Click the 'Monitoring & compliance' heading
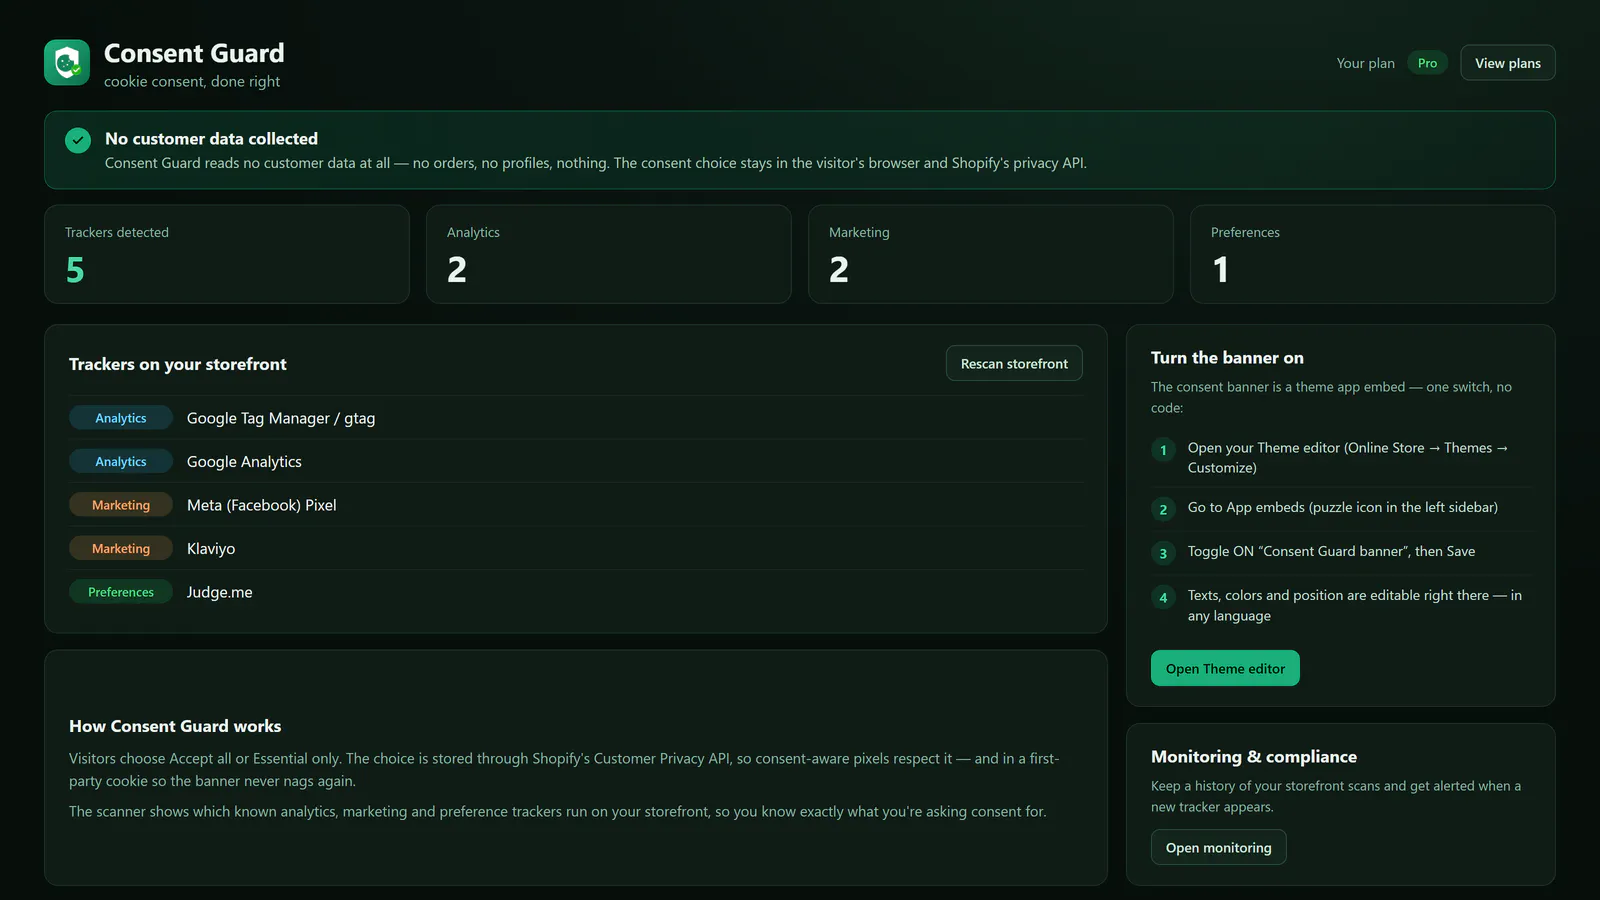 (x=1254, y=757)
